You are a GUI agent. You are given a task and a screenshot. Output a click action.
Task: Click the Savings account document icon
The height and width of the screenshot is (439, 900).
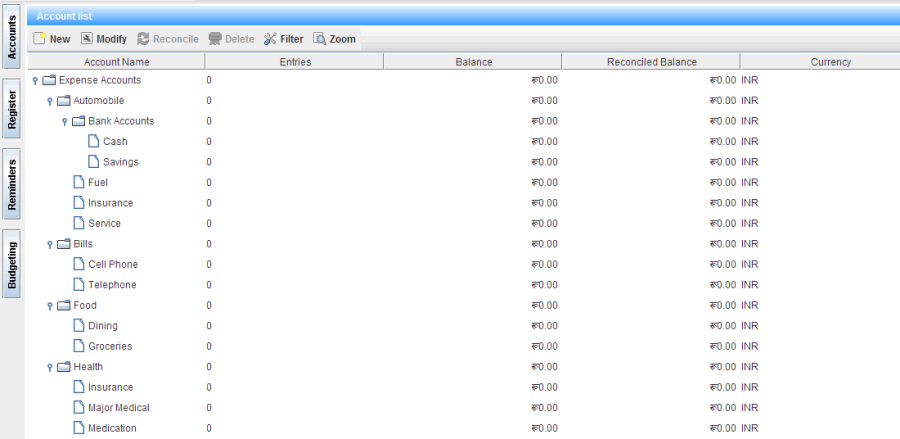pos(94,162)
